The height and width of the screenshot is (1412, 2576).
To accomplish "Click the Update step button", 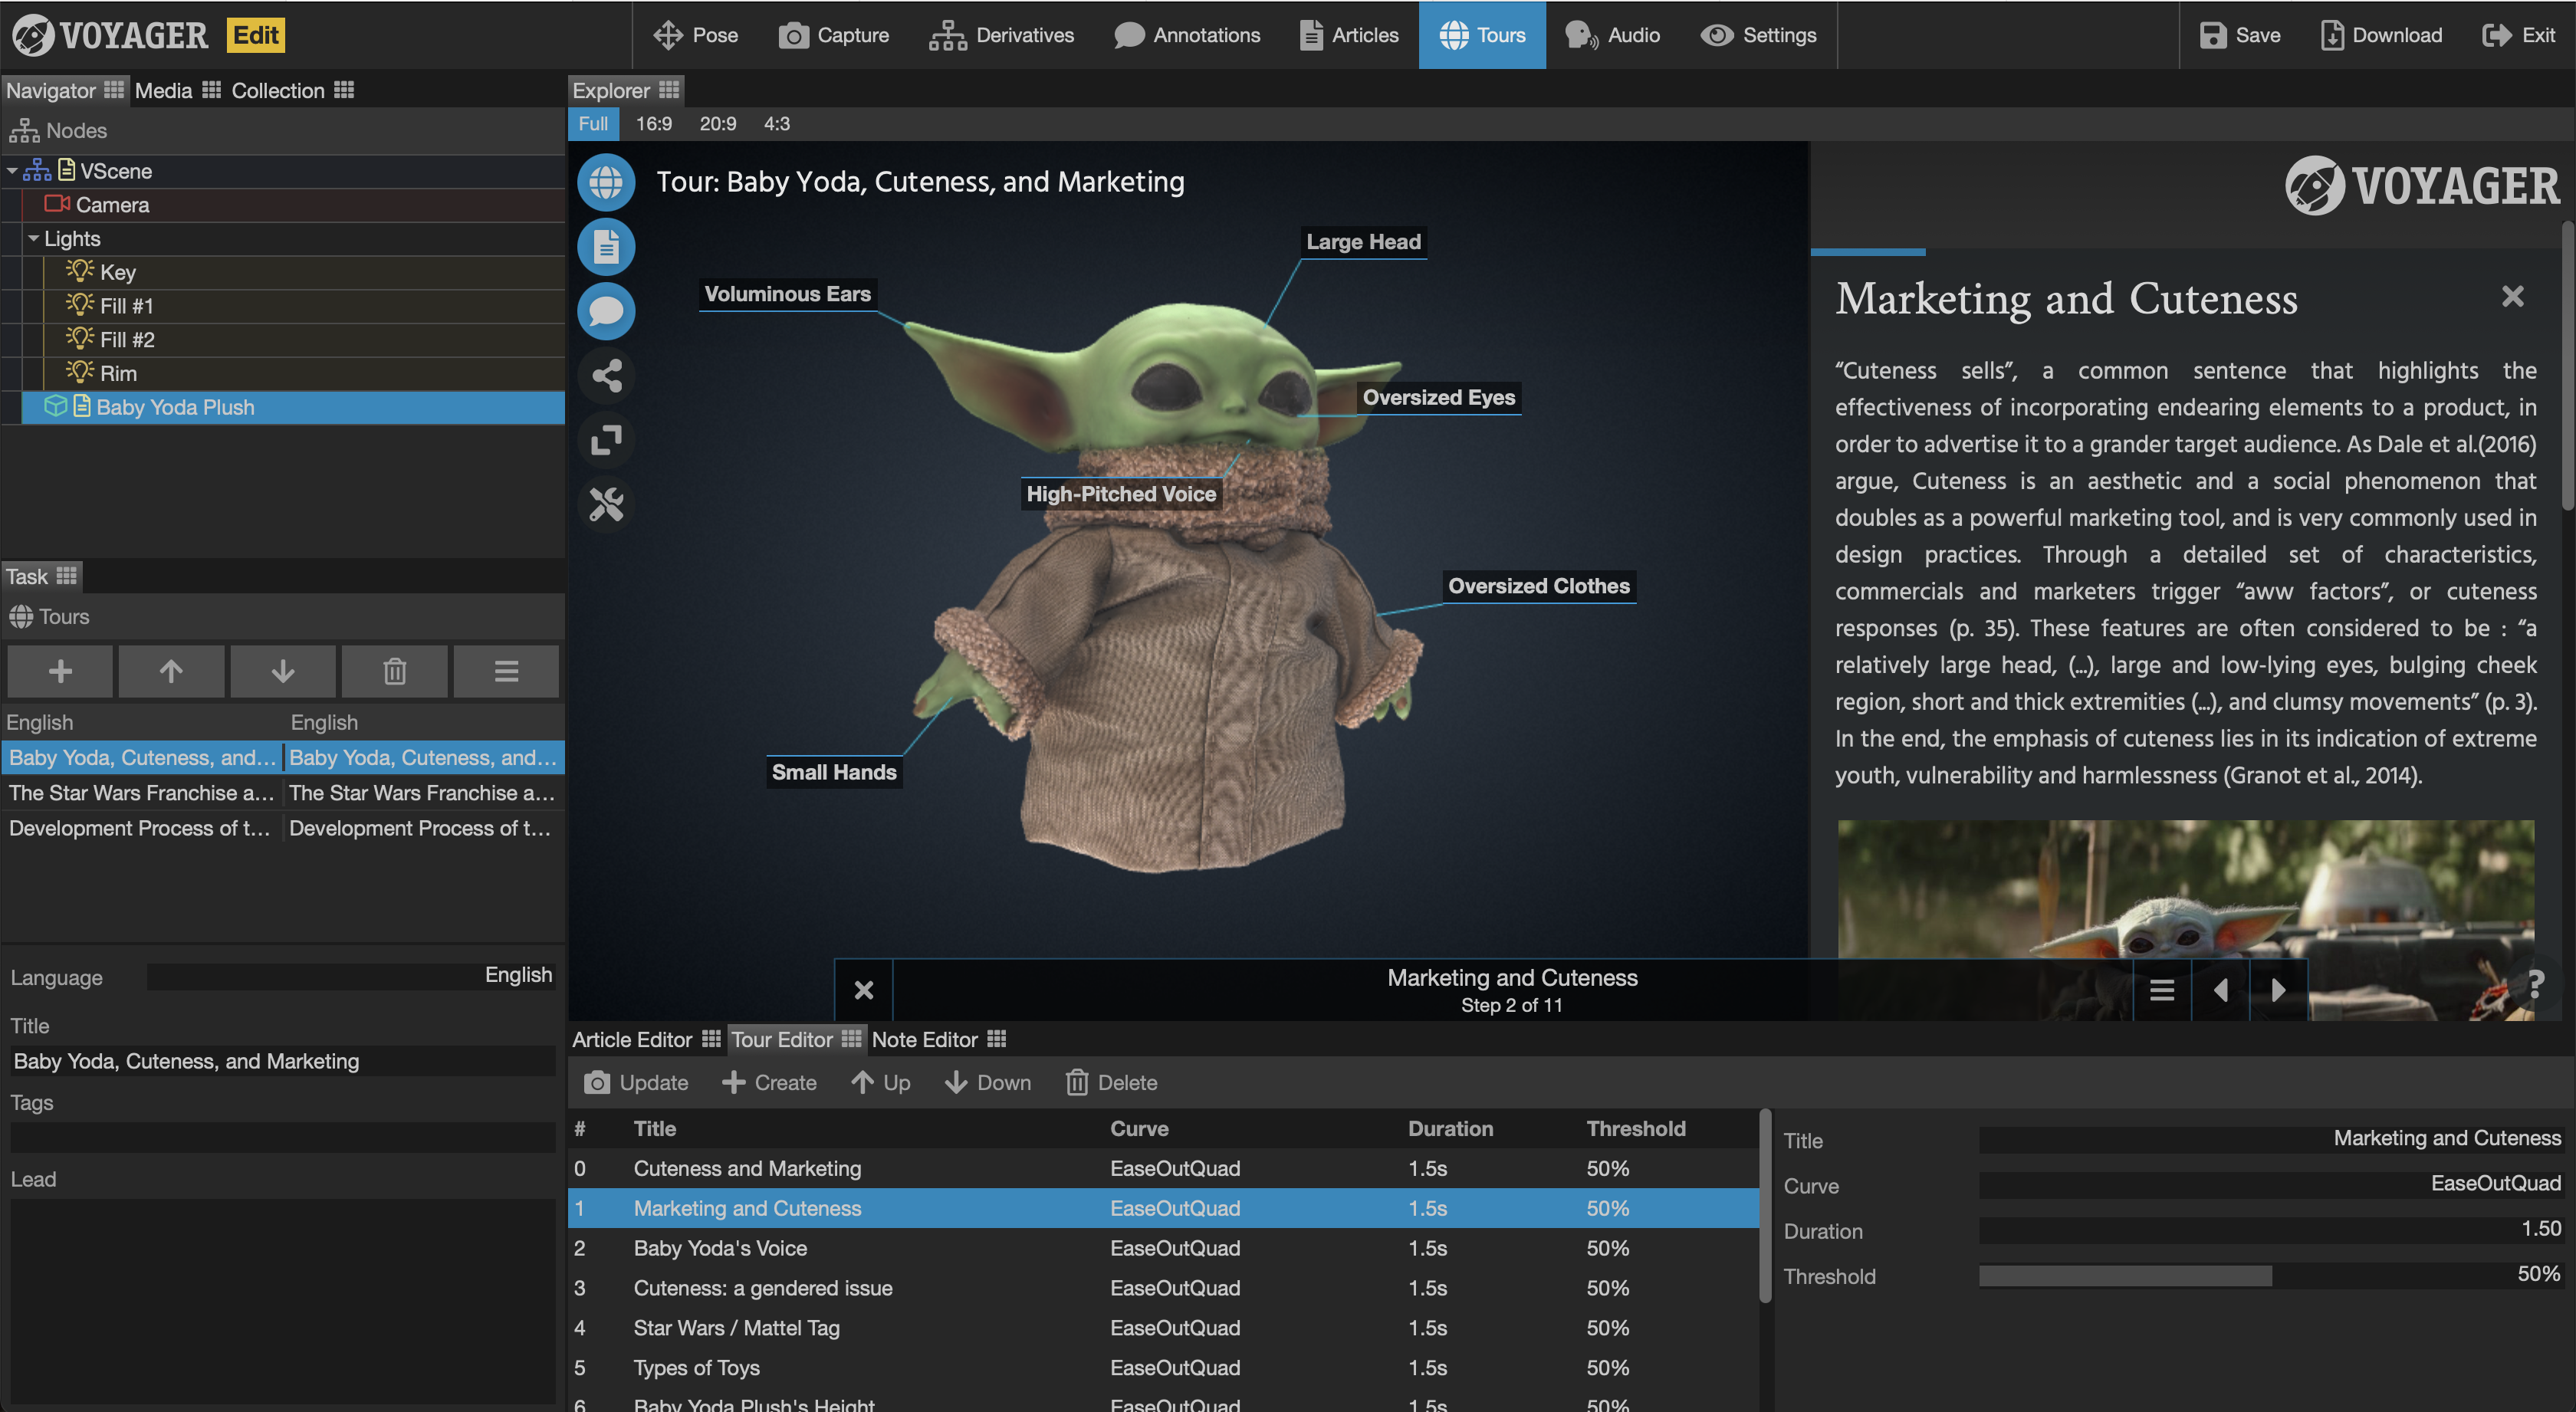I will click(x=636, y=1083).
